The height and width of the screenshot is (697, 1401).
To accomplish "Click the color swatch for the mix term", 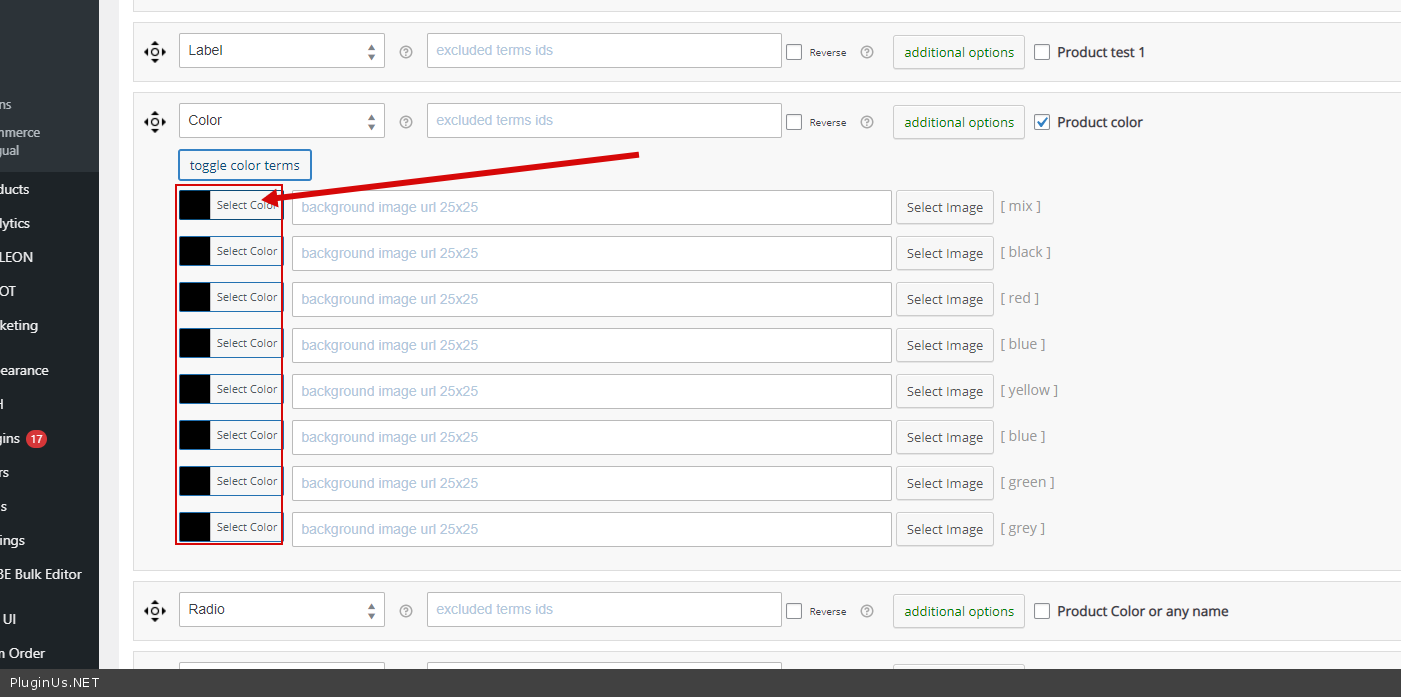I will click(195, 206).
